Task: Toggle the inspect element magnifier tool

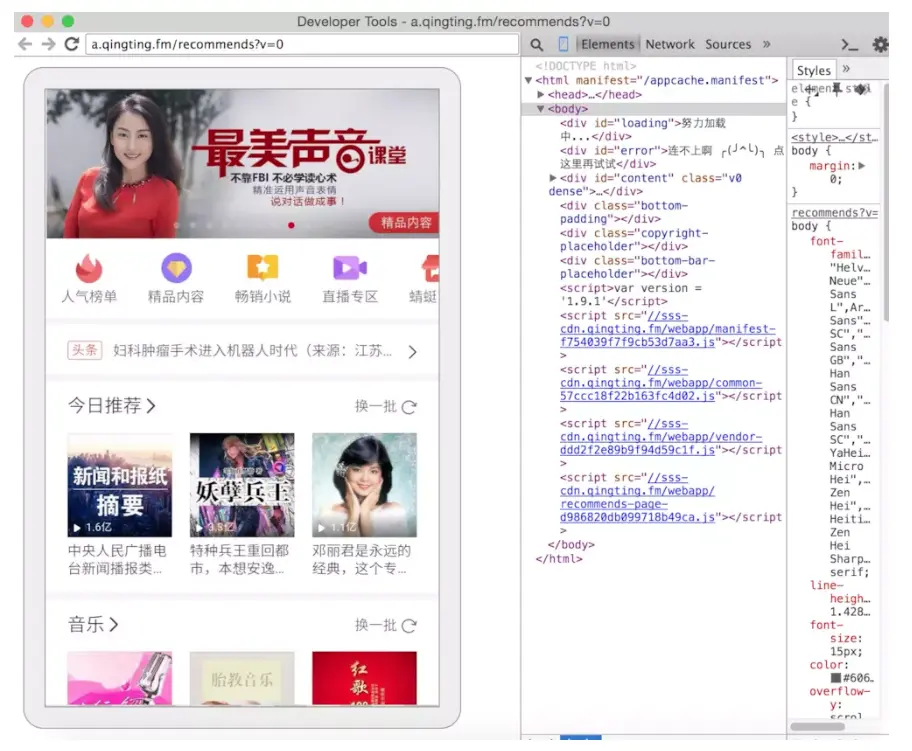Action: (x=536, y=44)
